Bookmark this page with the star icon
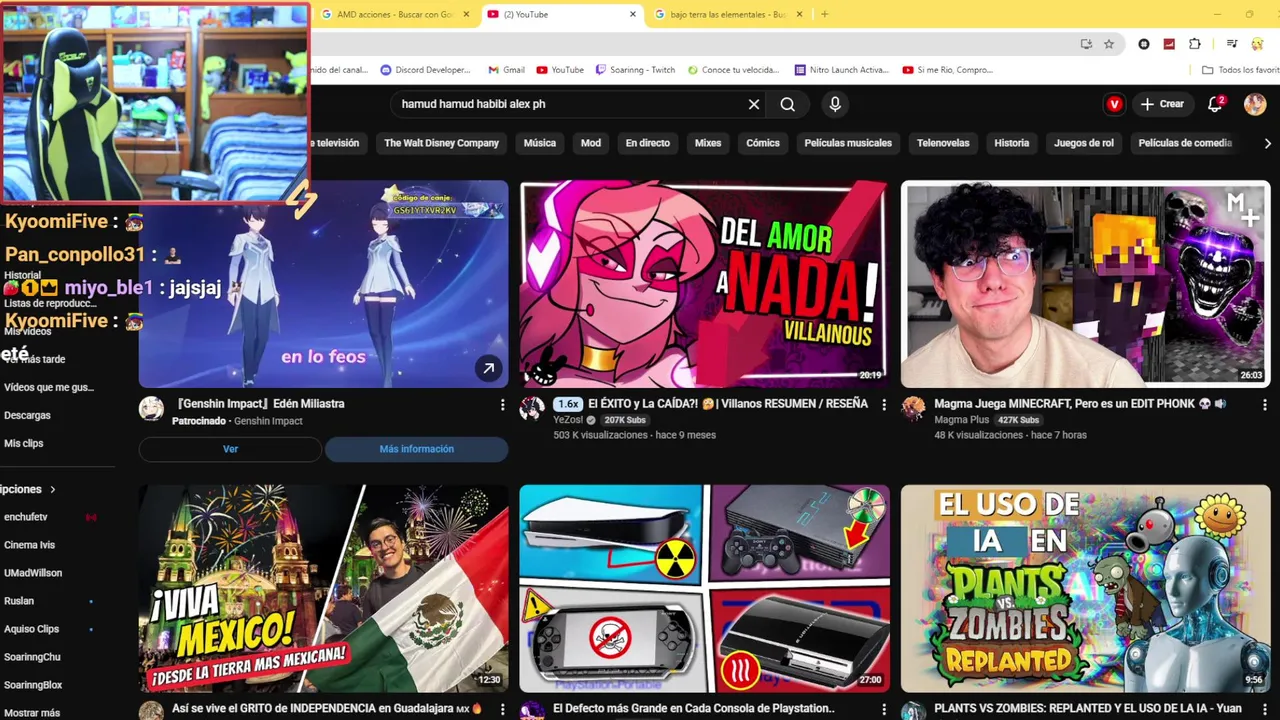The height and width of the screenshot is (720, 1280). (1109, 44)
